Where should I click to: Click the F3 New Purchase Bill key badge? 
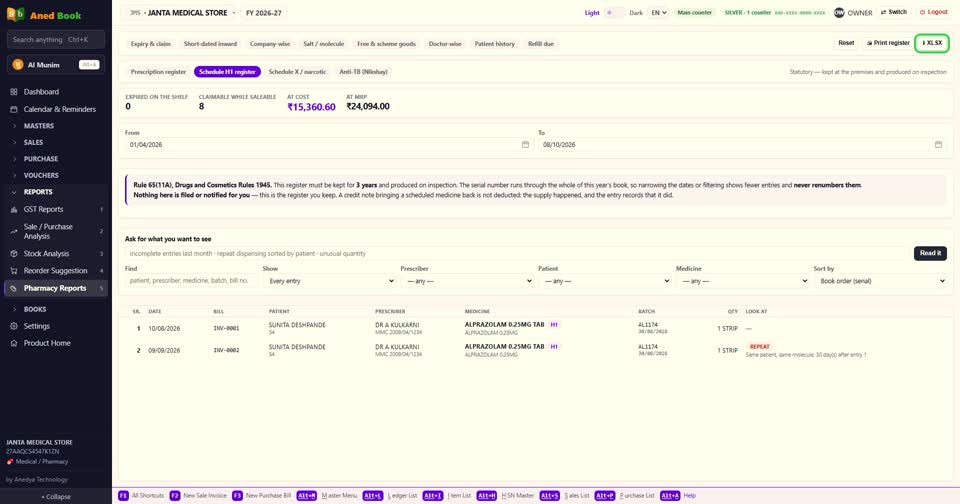tap(237, 495)
